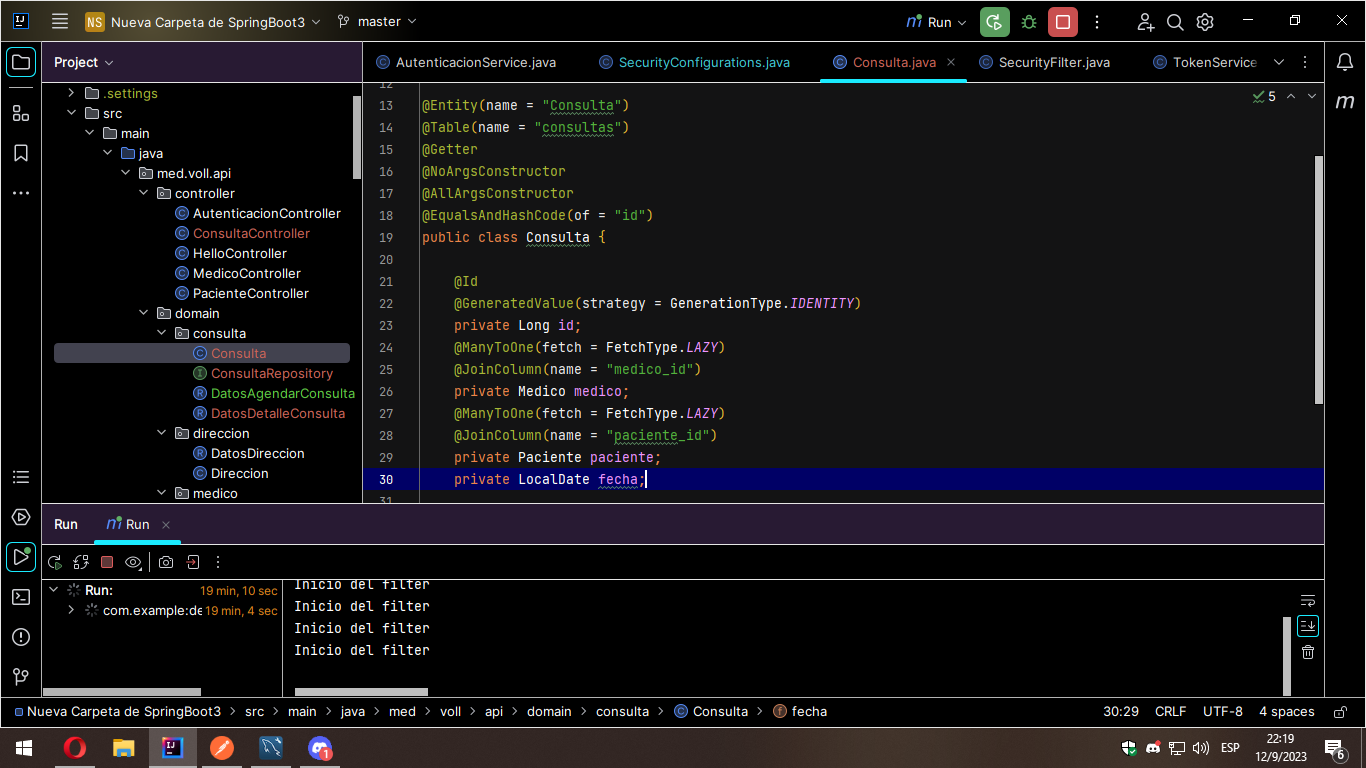
Task: Open the Maven tool window icon
Action: 1345,101
